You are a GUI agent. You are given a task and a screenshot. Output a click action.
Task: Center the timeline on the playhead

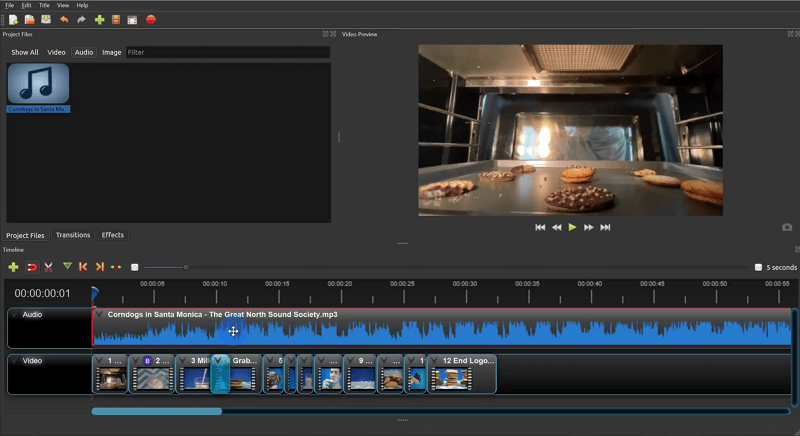[x=116, y=267]
